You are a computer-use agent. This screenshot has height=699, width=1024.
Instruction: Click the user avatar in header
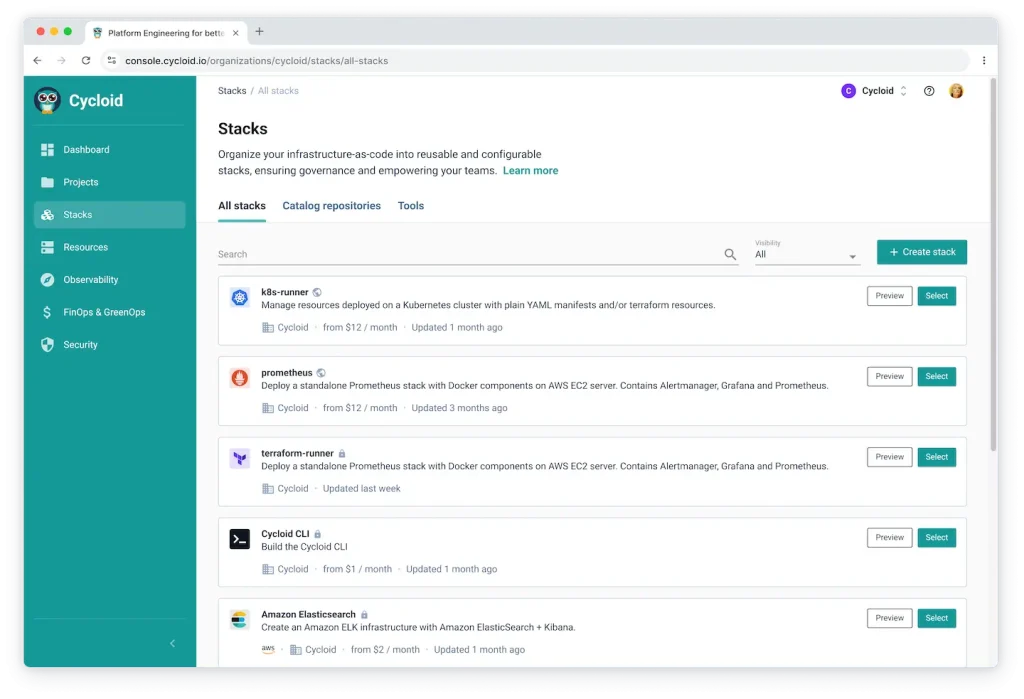956,91
